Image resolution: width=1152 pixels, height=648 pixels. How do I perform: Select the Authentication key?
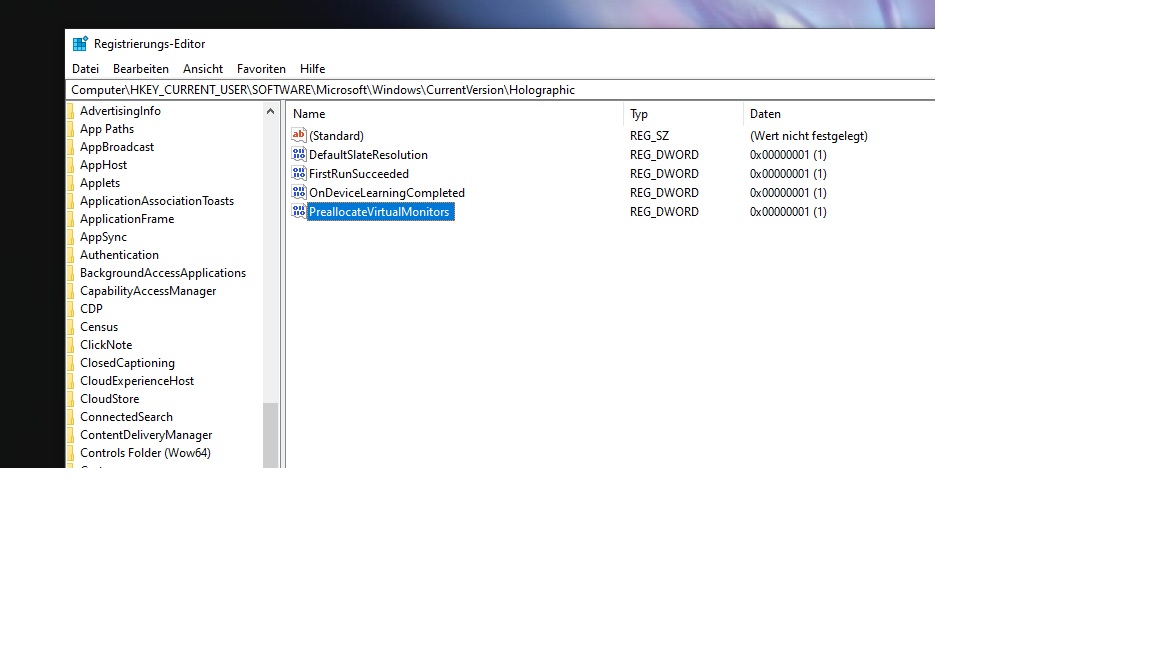coord(119,255)
